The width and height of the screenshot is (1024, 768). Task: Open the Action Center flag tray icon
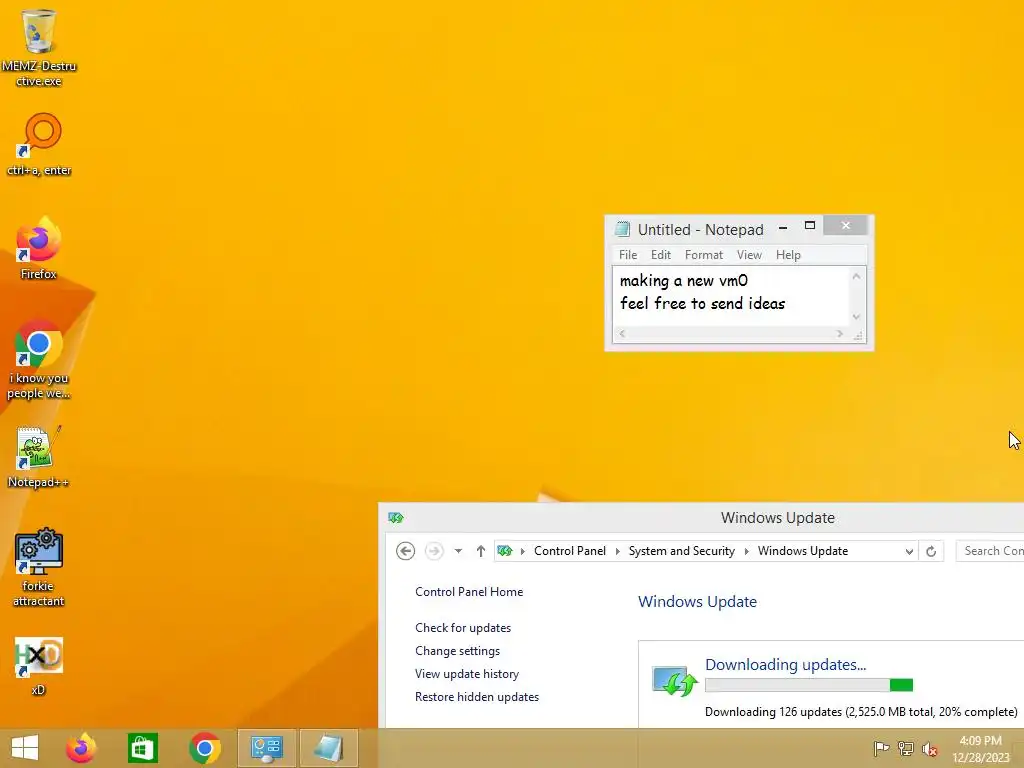[881, 748]
